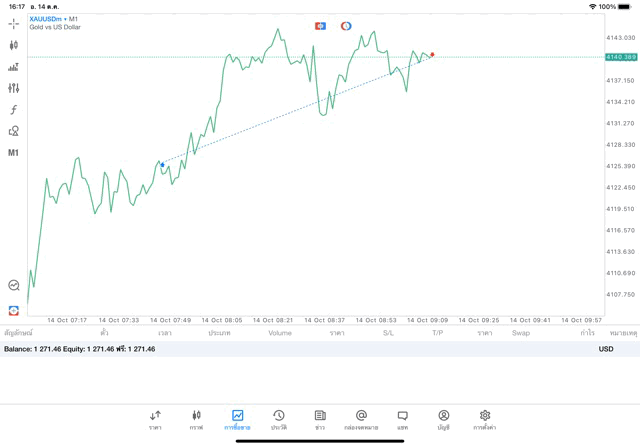
Task: Open the บัญชี account tab
Action: [x=443, y=419]
